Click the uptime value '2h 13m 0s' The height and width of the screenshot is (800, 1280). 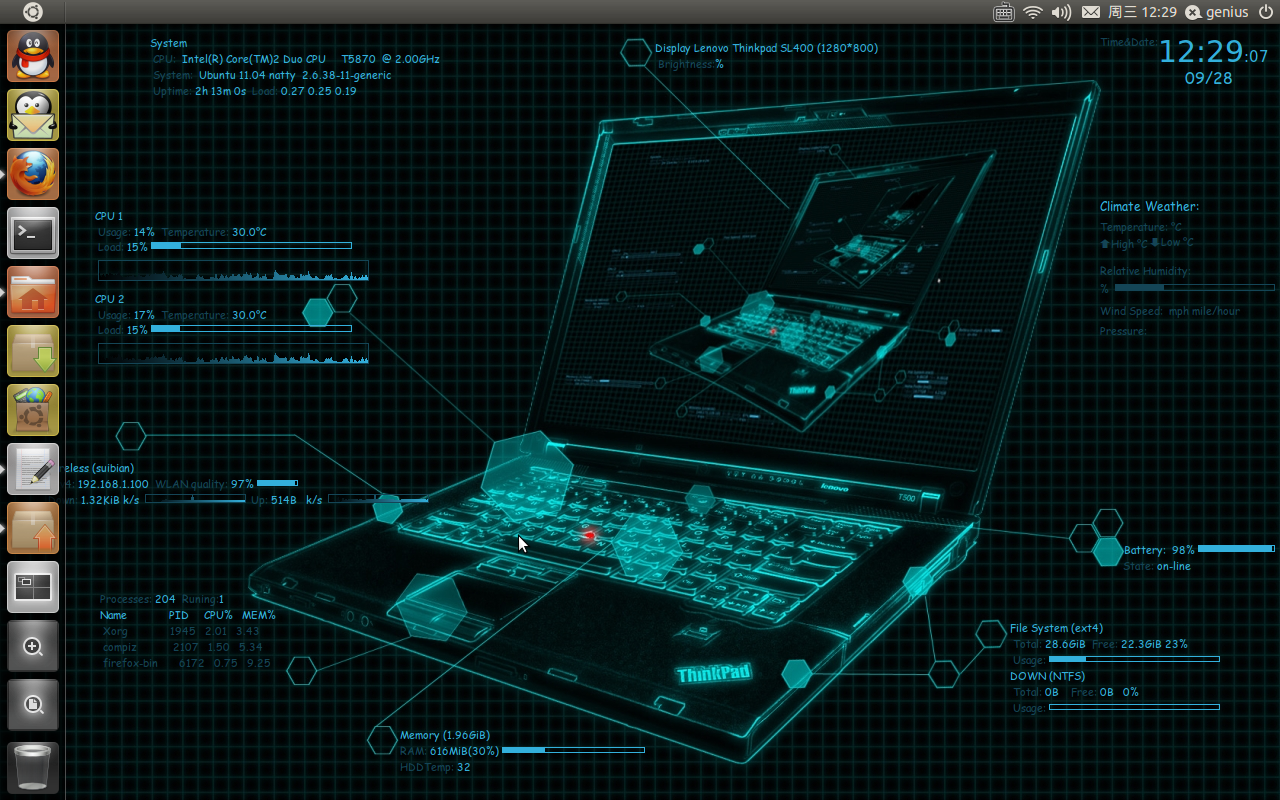click(x=221, y=91)
